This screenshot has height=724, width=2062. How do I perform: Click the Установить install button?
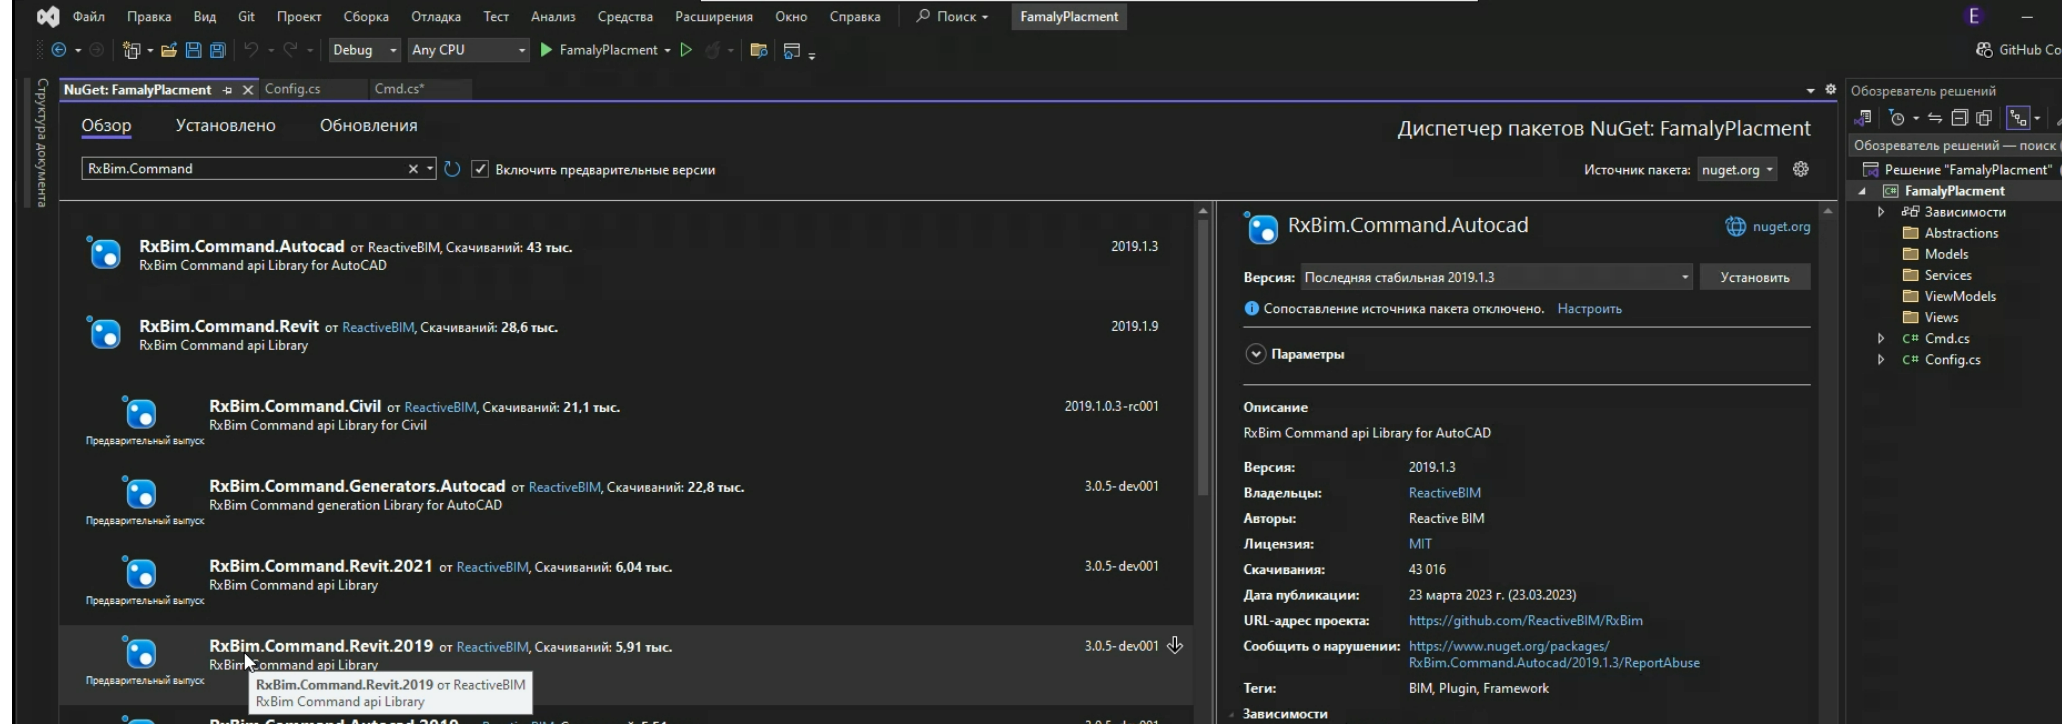point(1754,277)
